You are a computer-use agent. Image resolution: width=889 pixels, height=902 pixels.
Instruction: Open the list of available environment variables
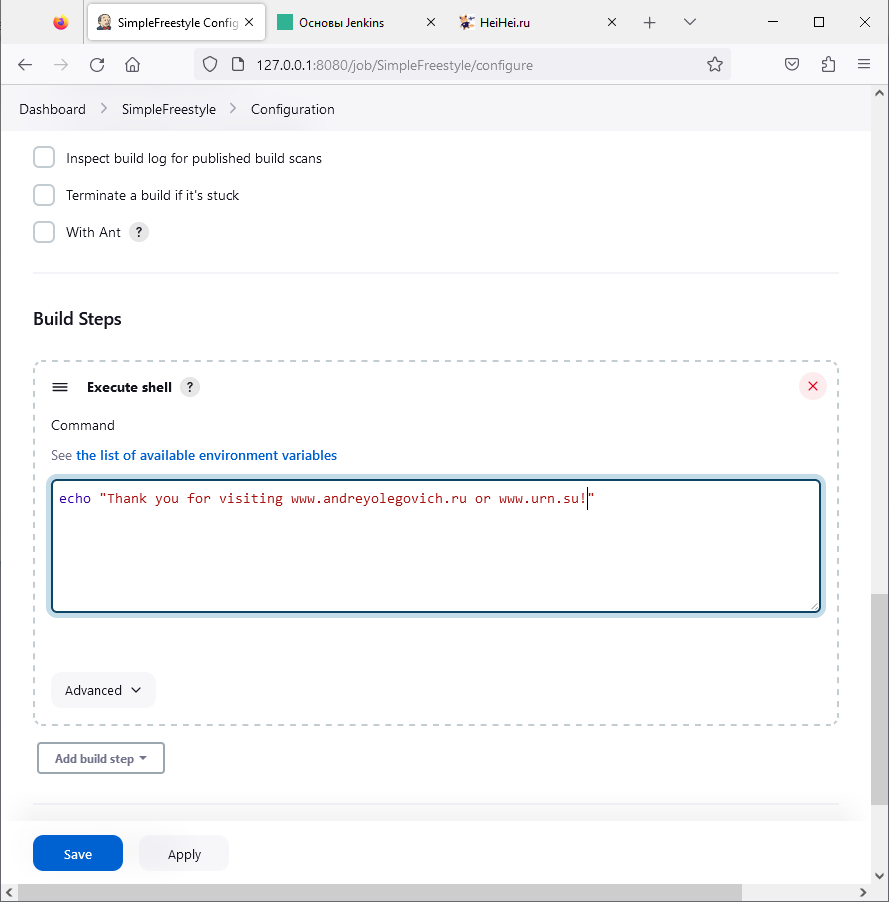206,455
